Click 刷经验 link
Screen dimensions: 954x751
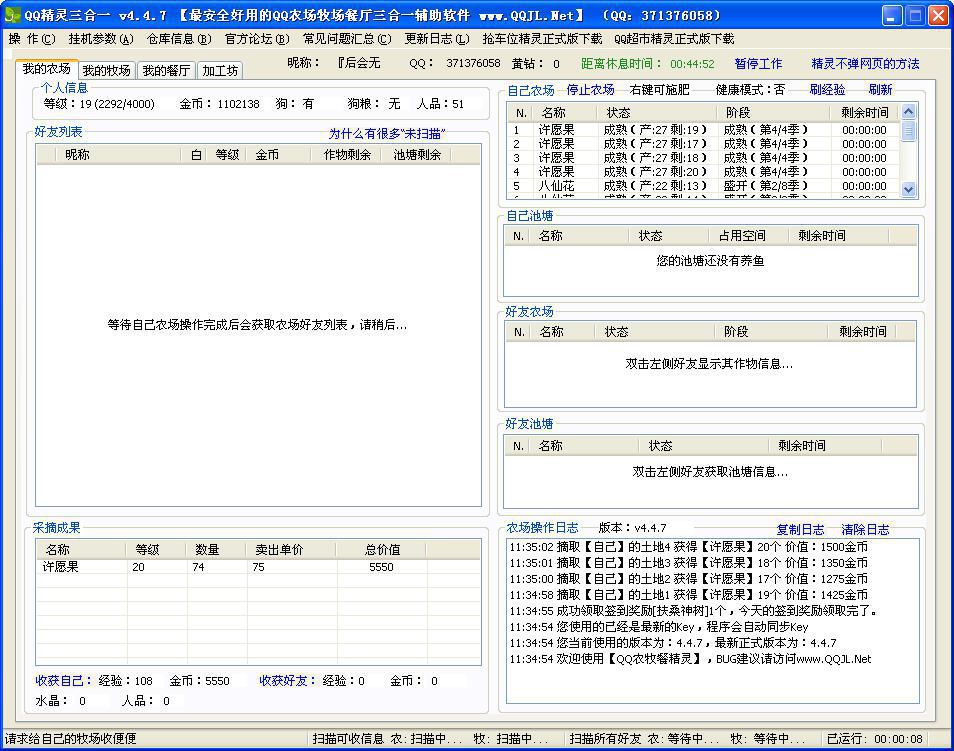coord(827,90)
